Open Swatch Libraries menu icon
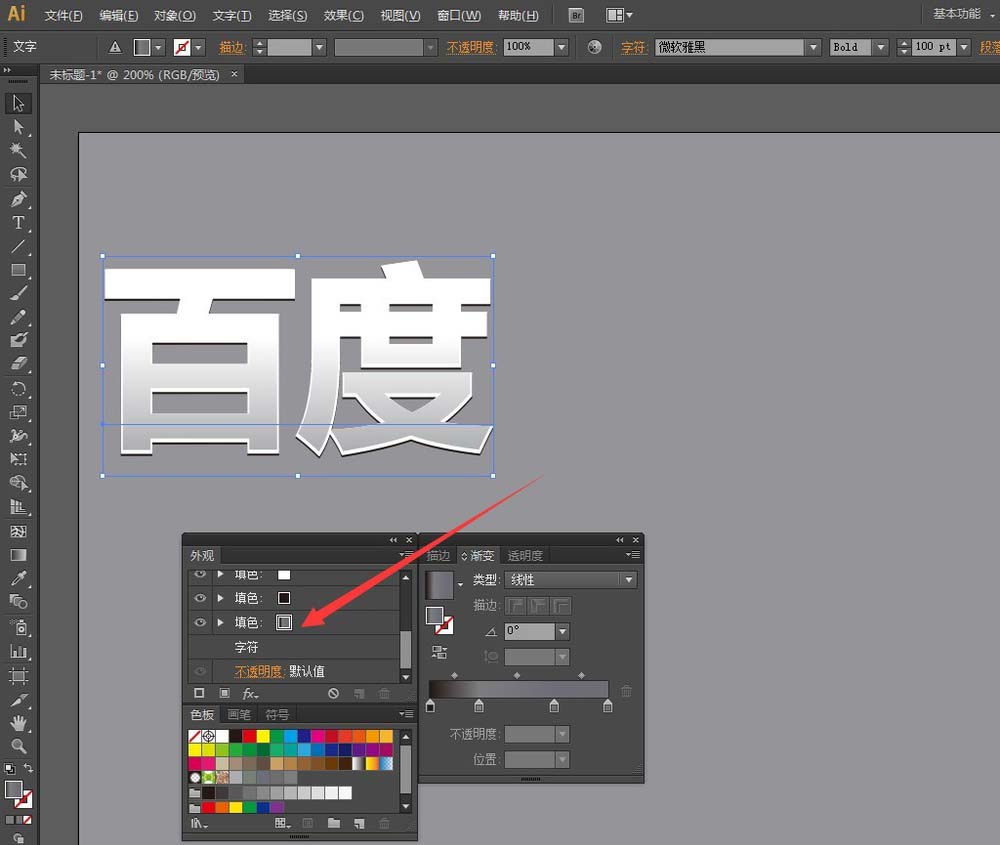The image size is (1000, 845). click(199, 823)
